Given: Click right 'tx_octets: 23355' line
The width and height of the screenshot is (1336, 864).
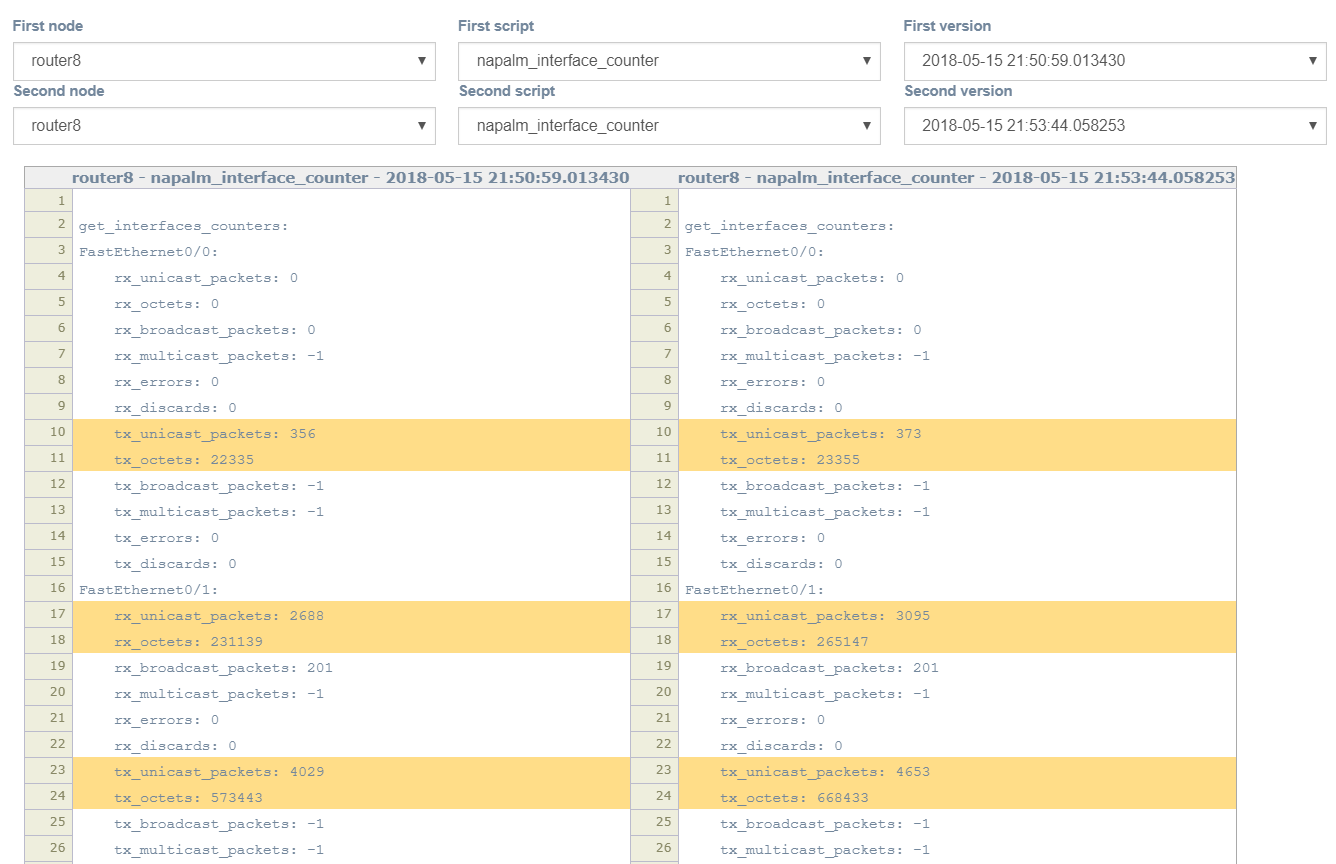Looking at the screenshot, I should tap(957, 459).
